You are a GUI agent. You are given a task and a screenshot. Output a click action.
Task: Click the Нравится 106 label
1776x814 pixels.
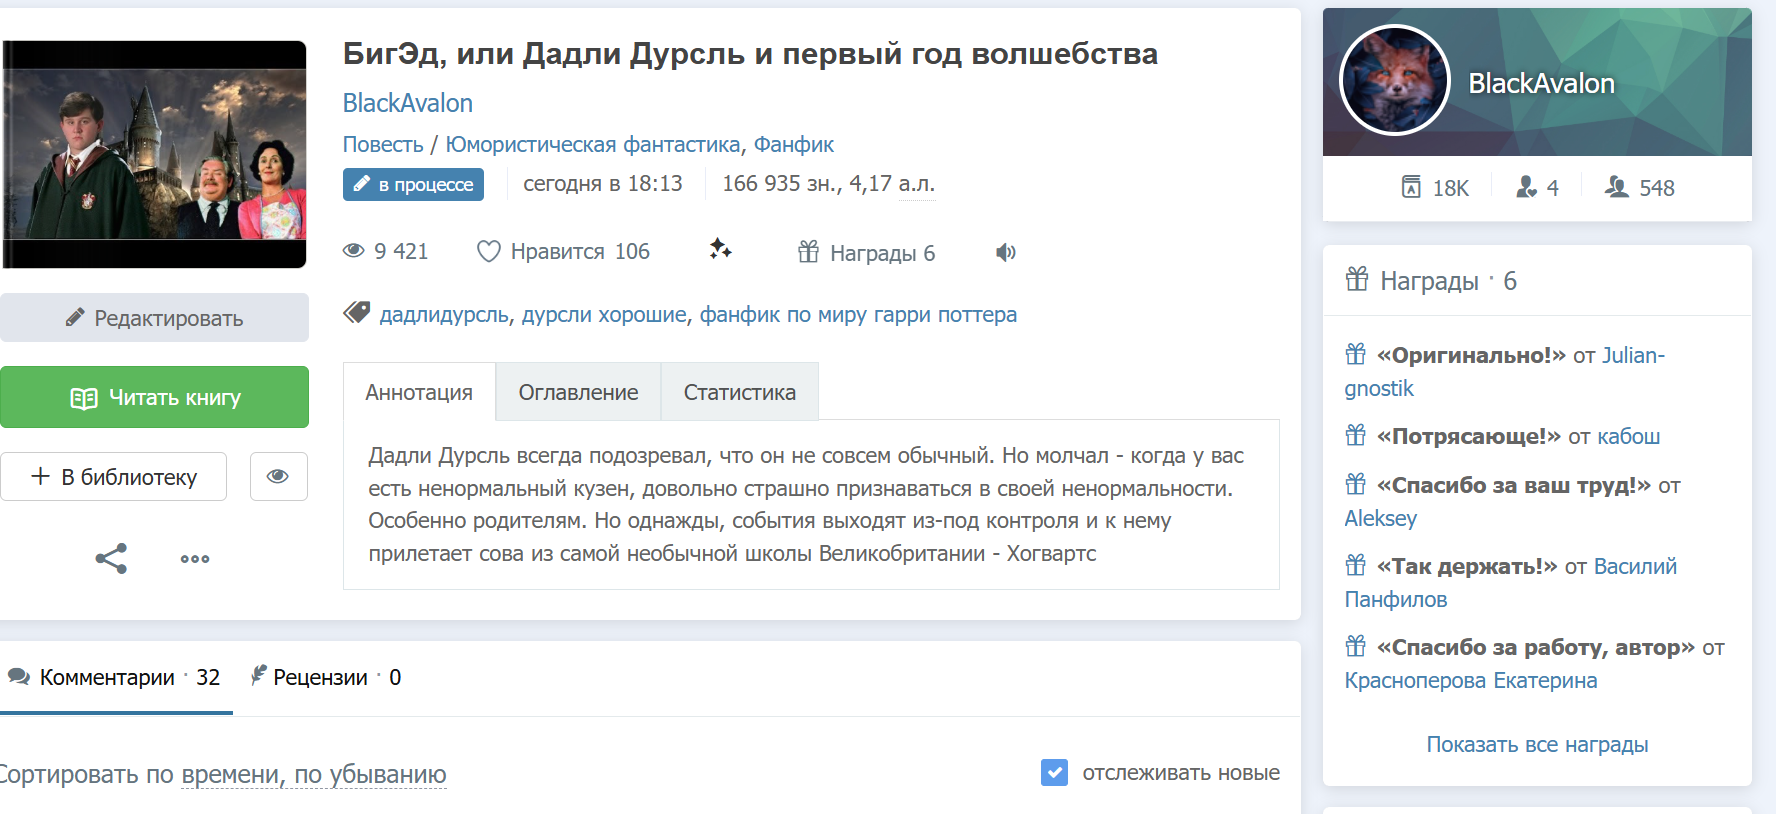point(580,252)
